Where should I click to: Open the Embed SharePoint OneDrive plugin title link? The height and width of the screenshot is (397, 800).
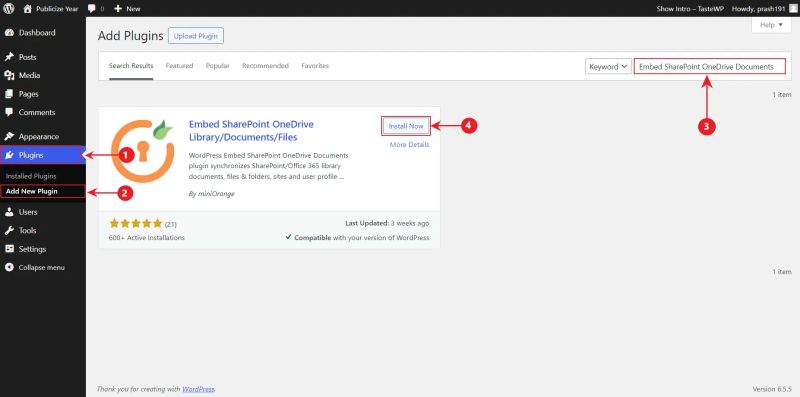point(251,131)
